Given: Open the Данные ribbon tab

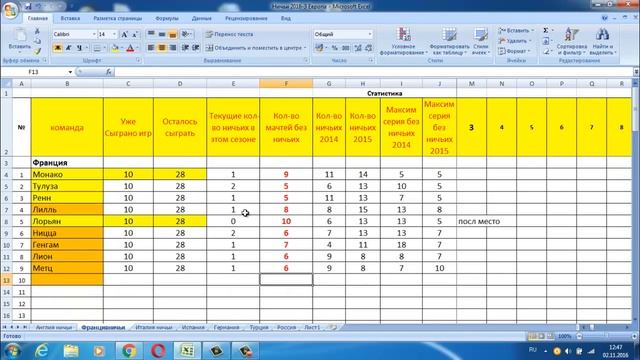Looking at the screenshot, I should tap(202, 18).
